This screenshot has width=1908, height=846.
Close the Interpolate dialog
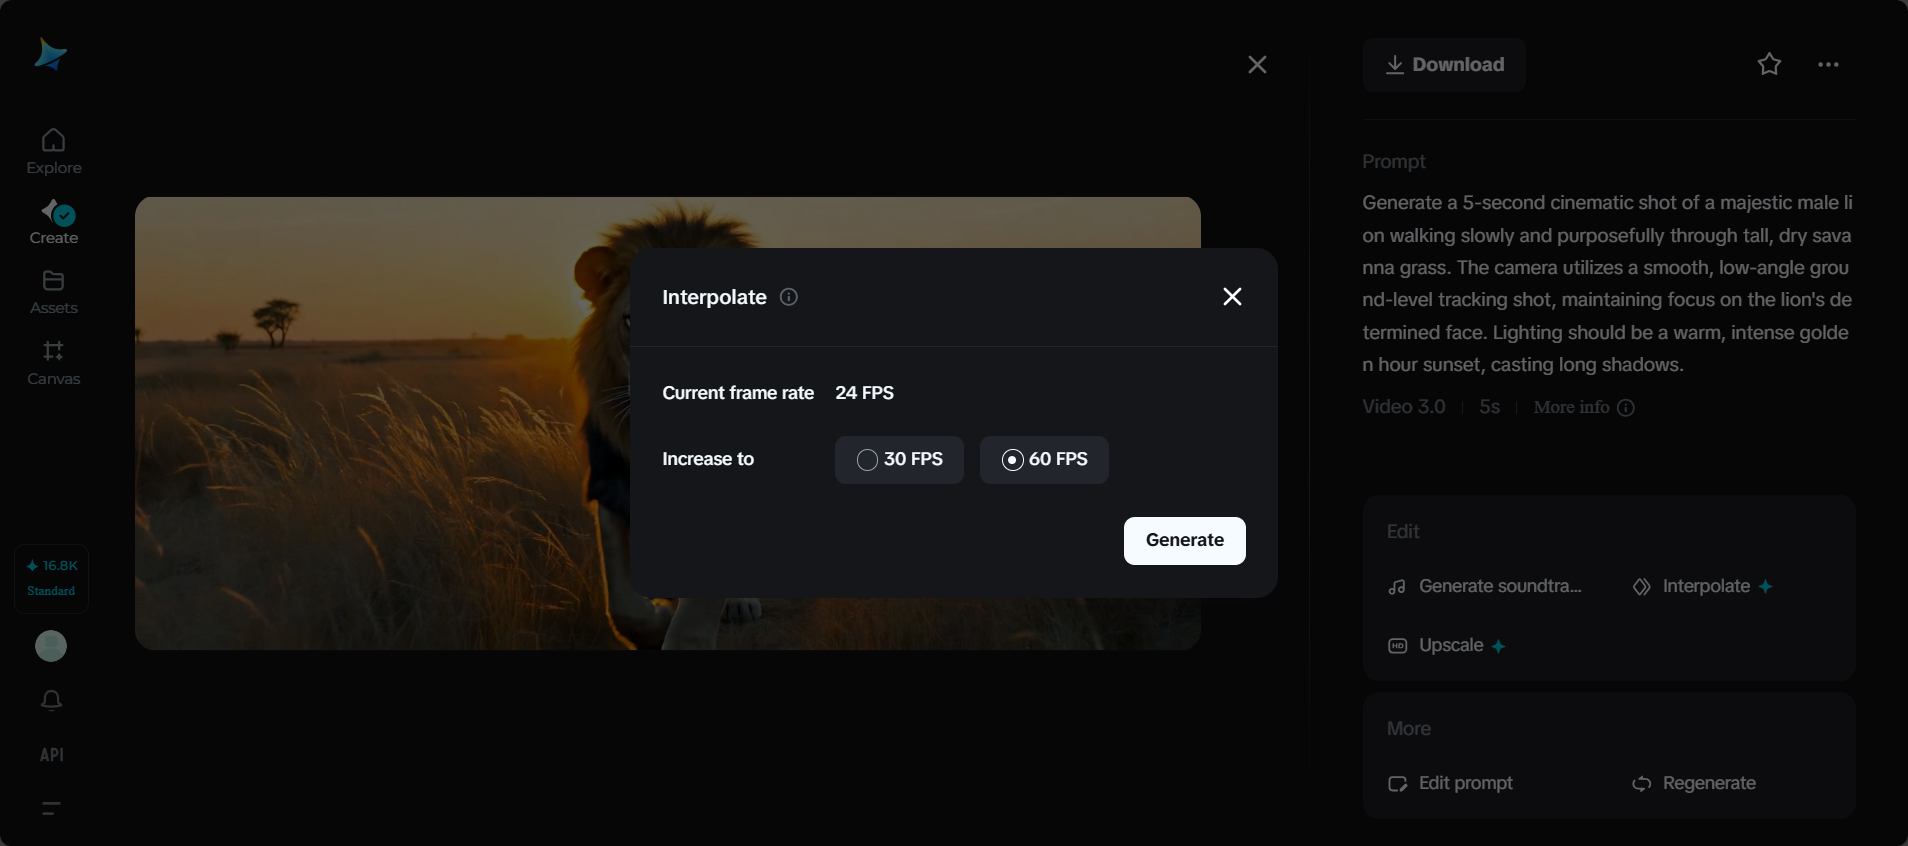click(1232, 297)
